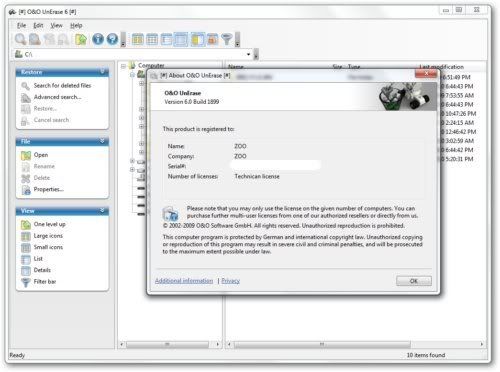
Task: Open the Help menu
Action: 76,25
